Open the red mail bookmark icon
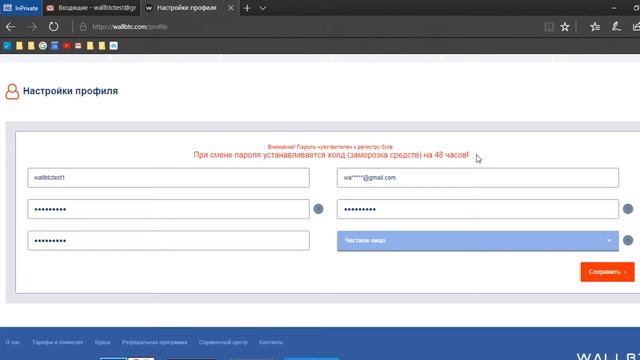 pyautogui.click(x=78, y=46)
